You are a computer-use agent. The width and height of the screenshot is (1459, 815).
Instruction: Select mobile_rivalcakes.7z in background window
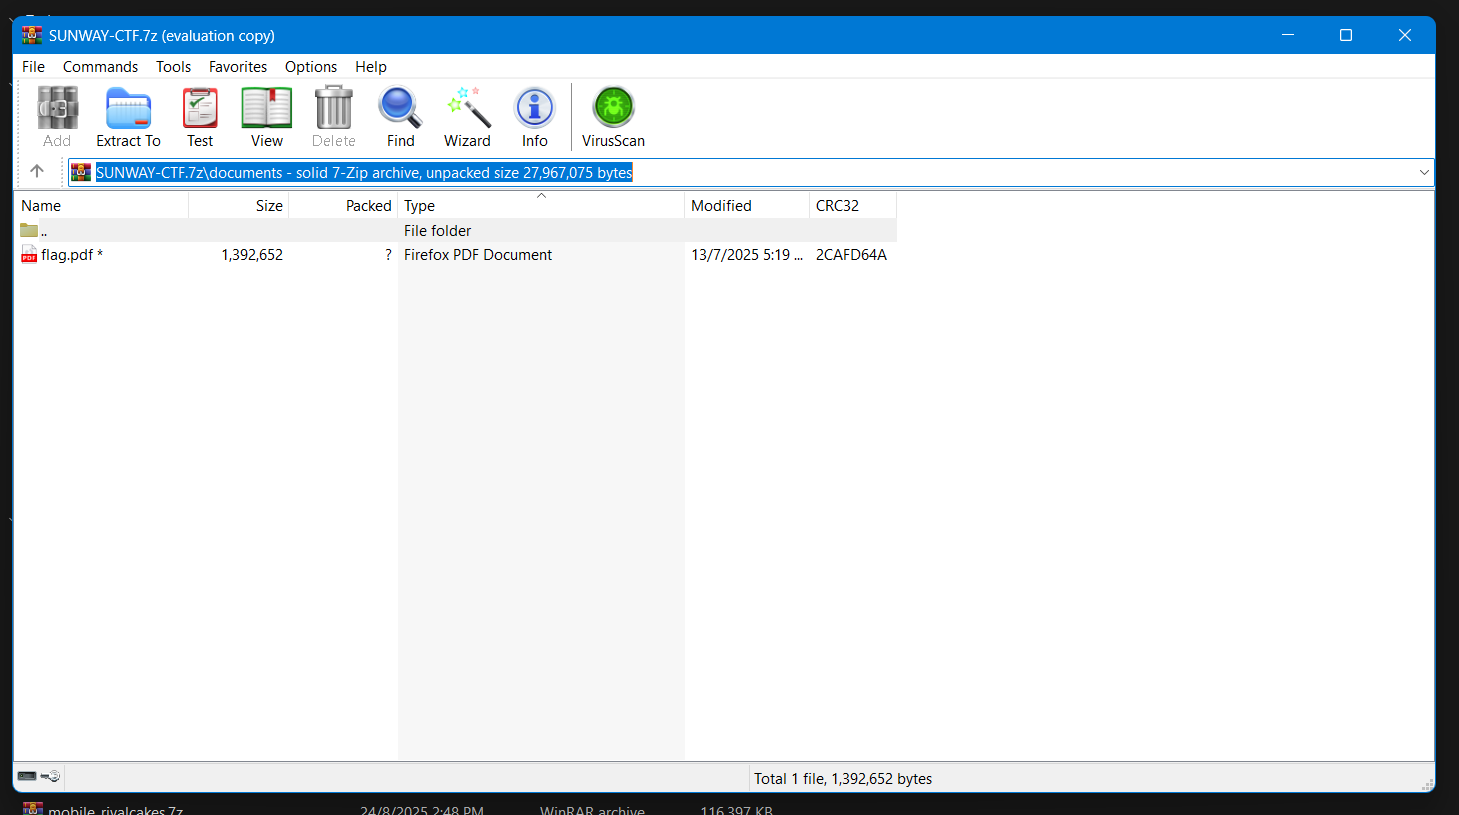(115, 809)
